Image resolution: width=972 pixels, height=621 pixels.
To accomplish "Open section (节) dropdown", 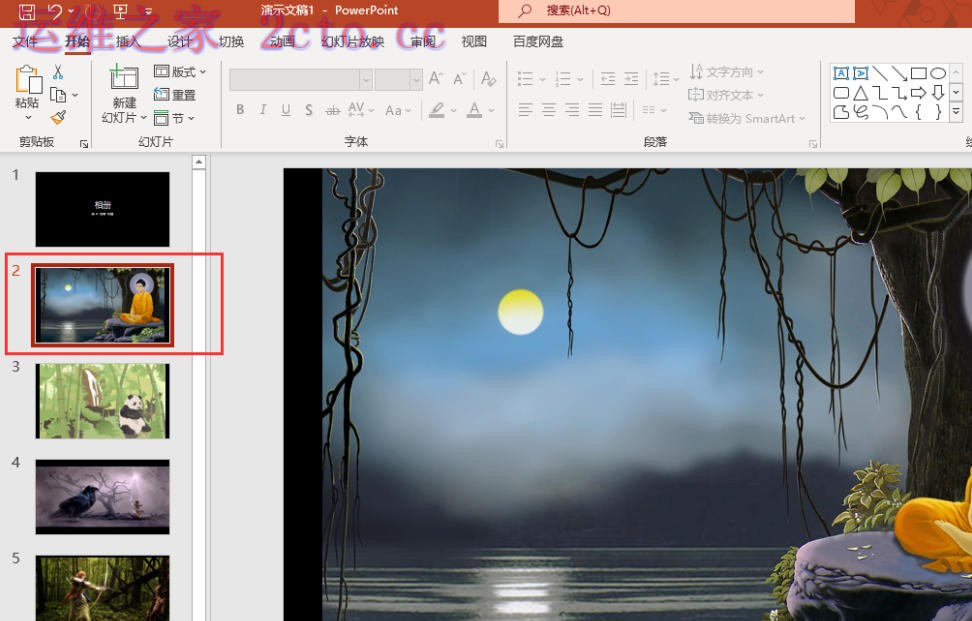I will point(174,118).
